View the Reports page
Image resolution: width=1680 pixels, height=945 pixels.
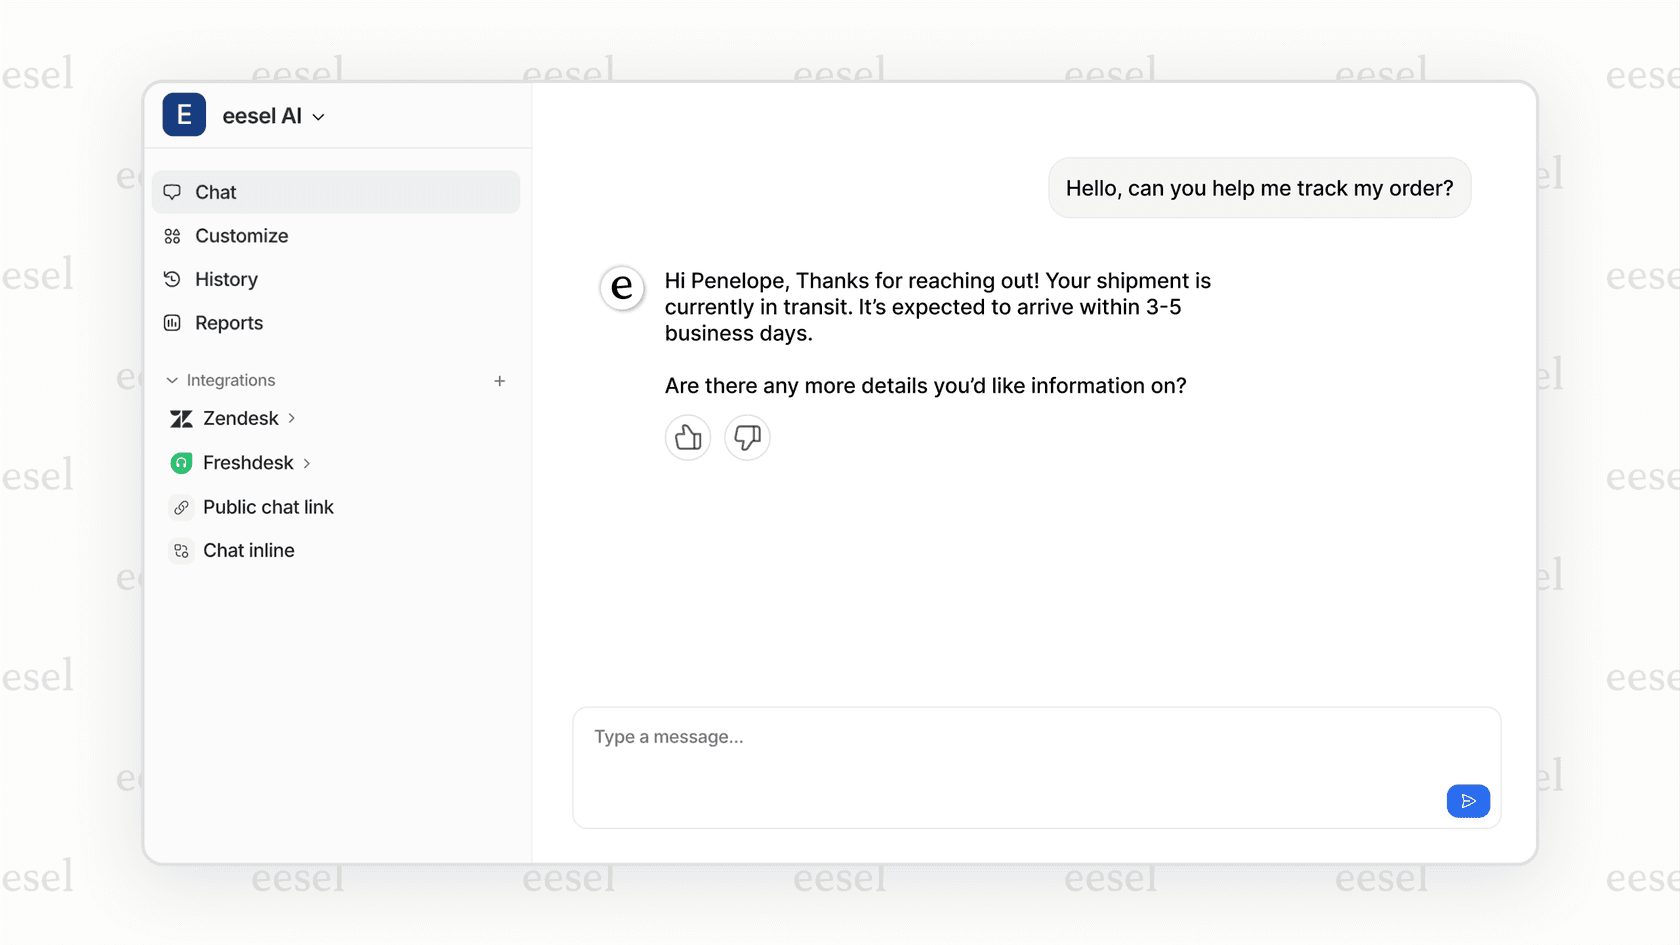pyautogui.click(x=229, y=323)
